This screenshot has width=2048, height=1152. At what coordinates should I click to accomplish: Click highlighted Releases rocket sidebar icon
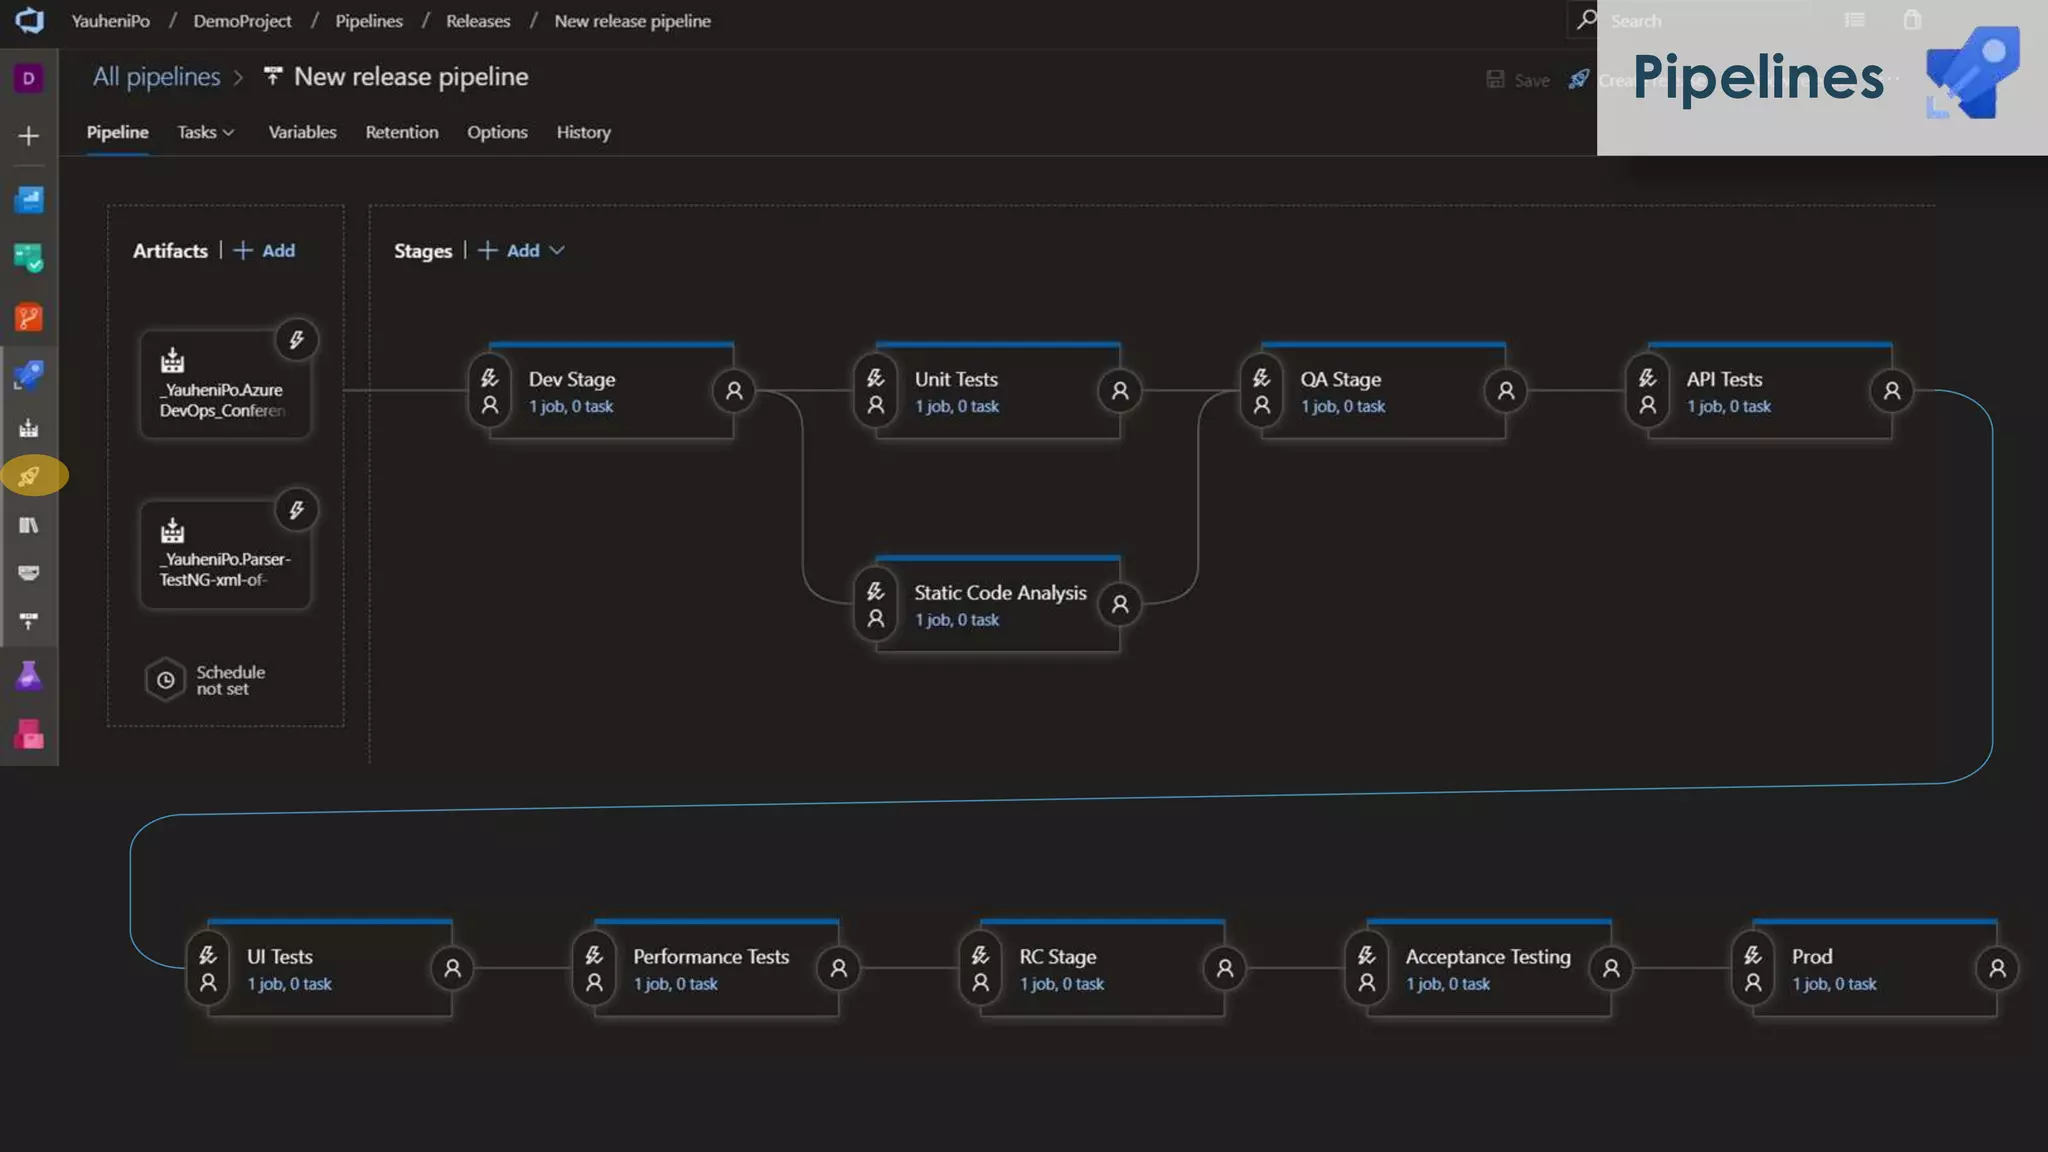tap(30, 476)
